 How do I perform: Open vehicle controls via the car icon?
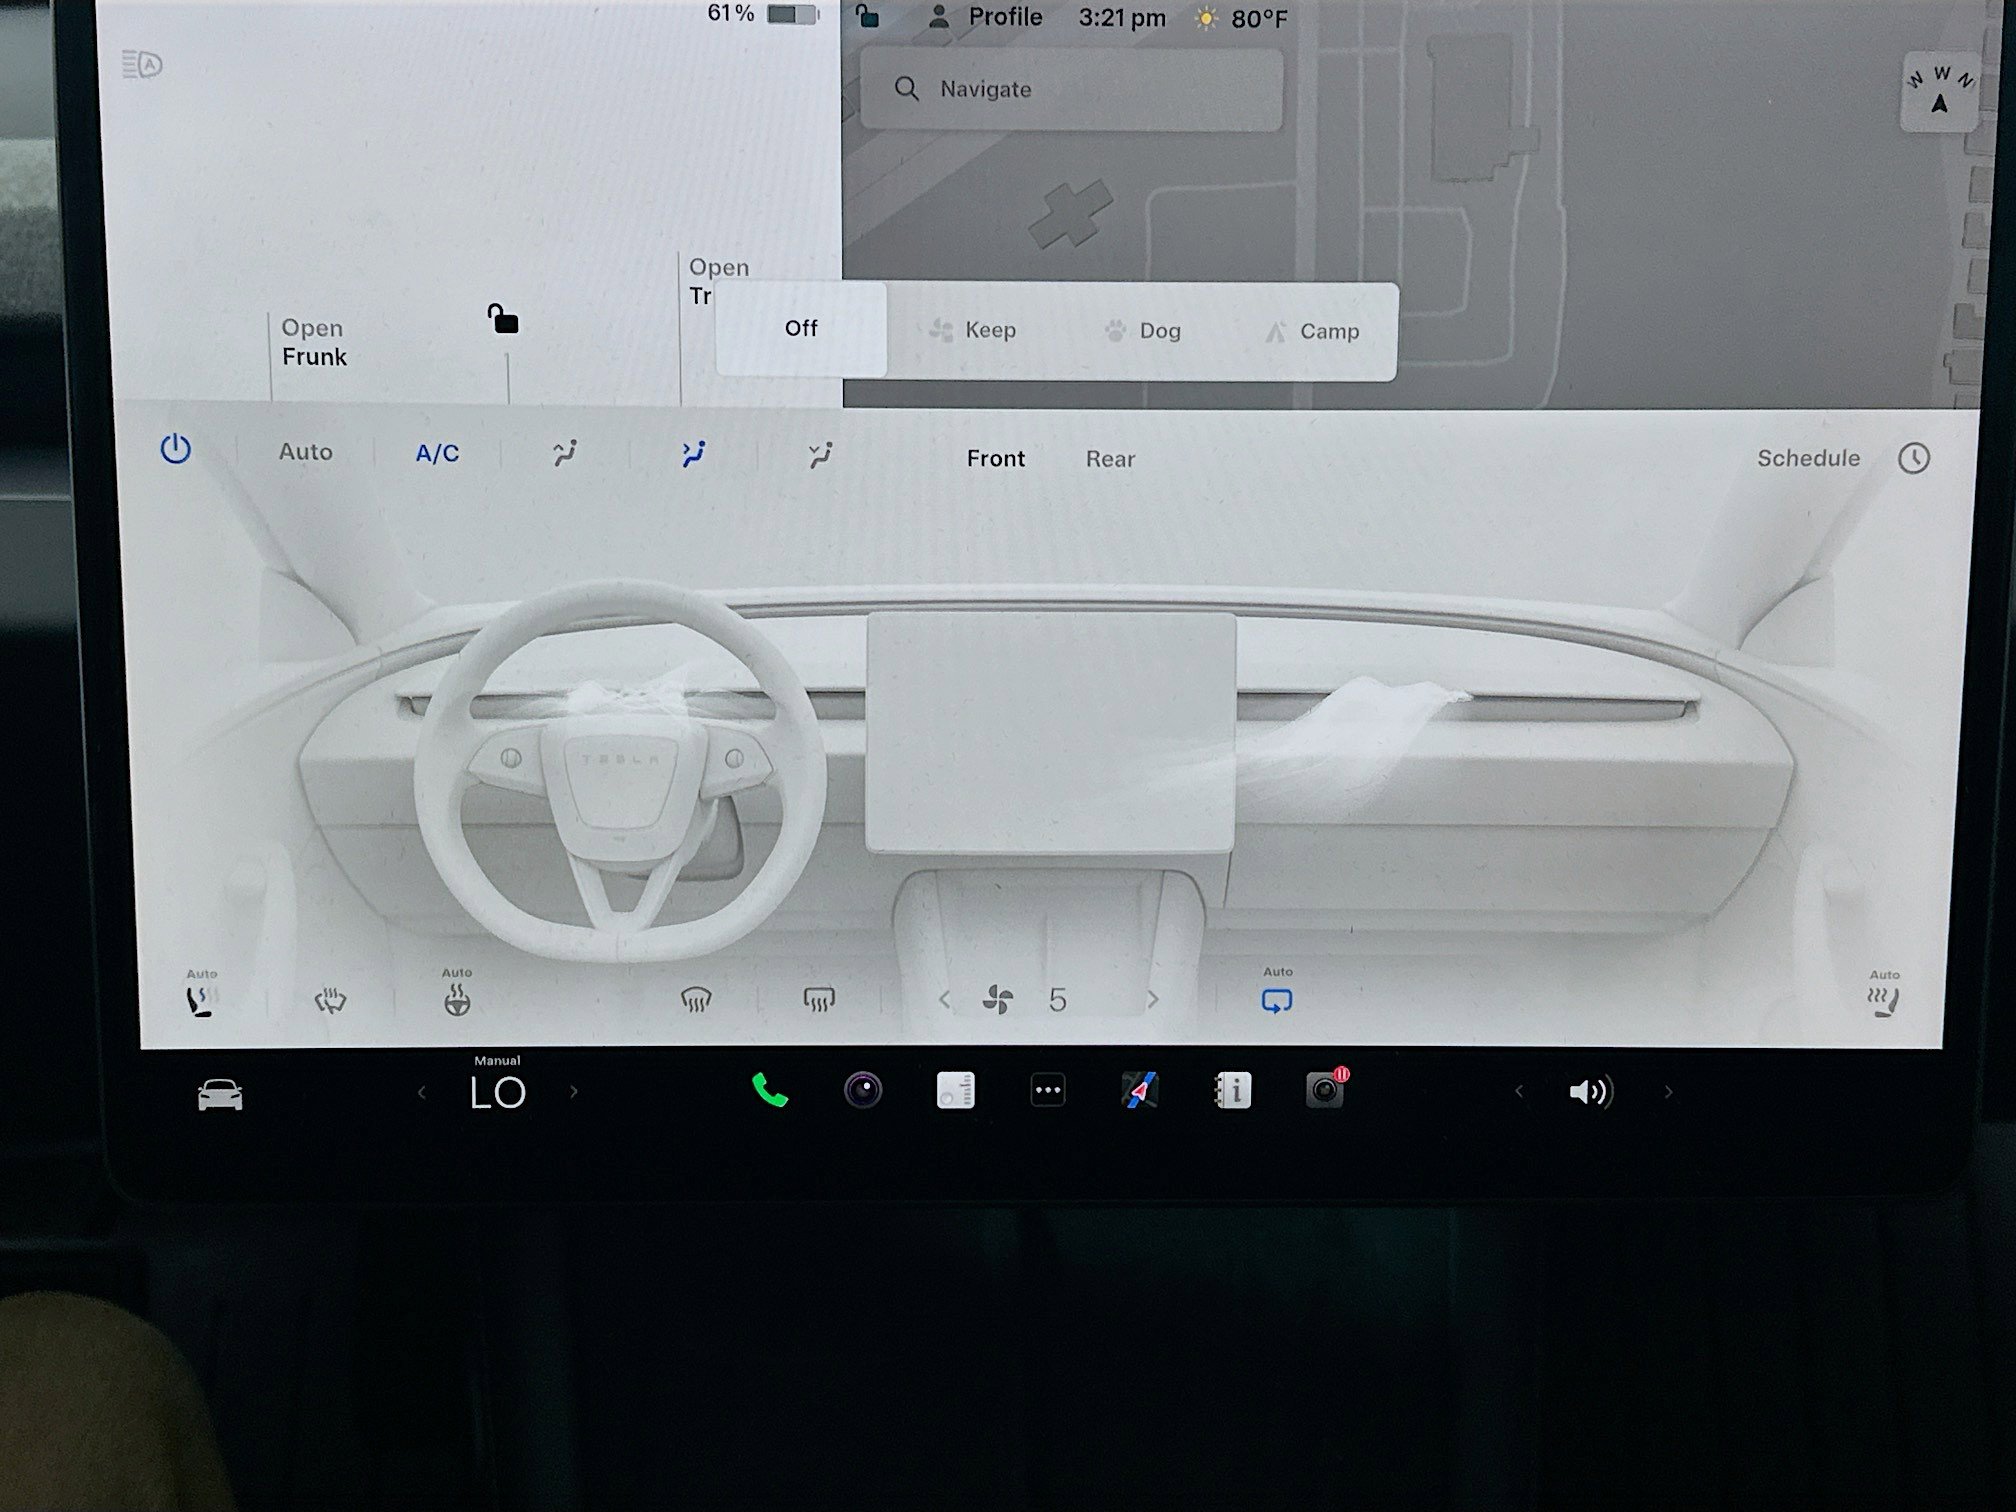[x=222, y=1093]
